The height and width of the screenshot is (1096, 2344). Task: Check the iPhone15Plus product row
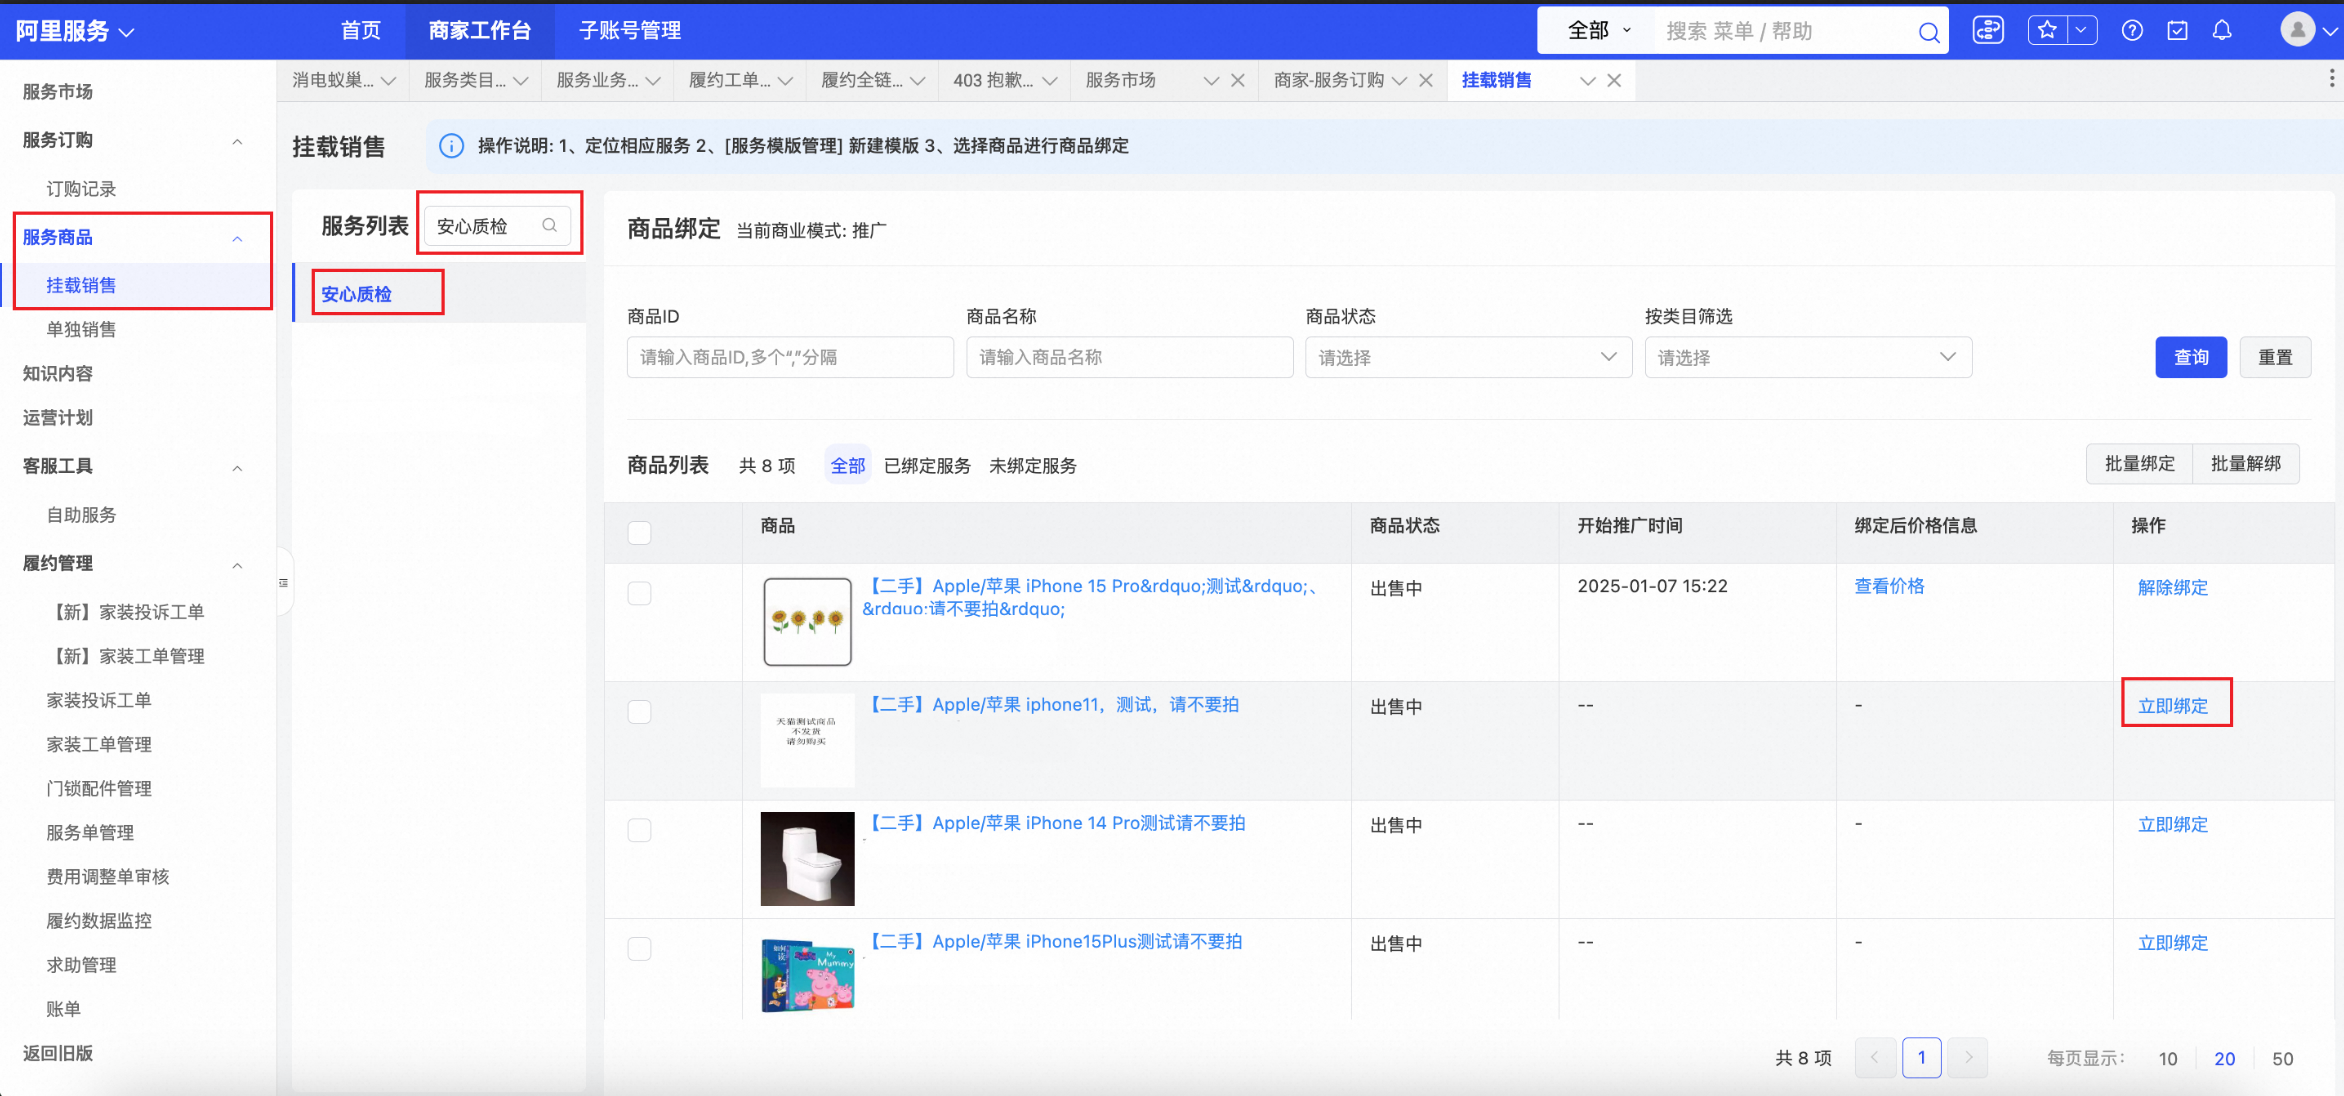(x=639, y=948)
